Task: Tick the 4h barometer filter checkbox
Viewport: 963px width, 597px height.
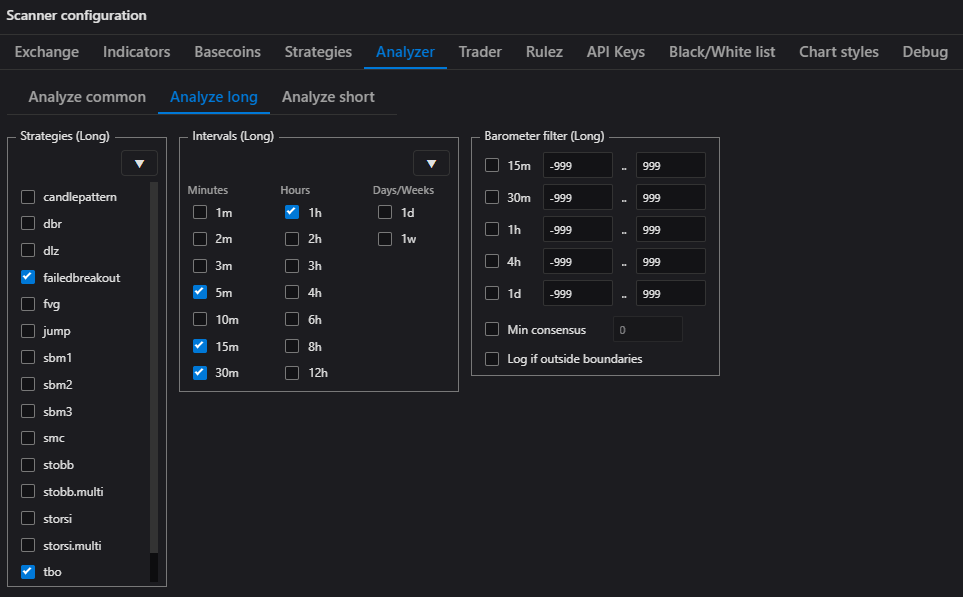Action: tap(492, 261)
